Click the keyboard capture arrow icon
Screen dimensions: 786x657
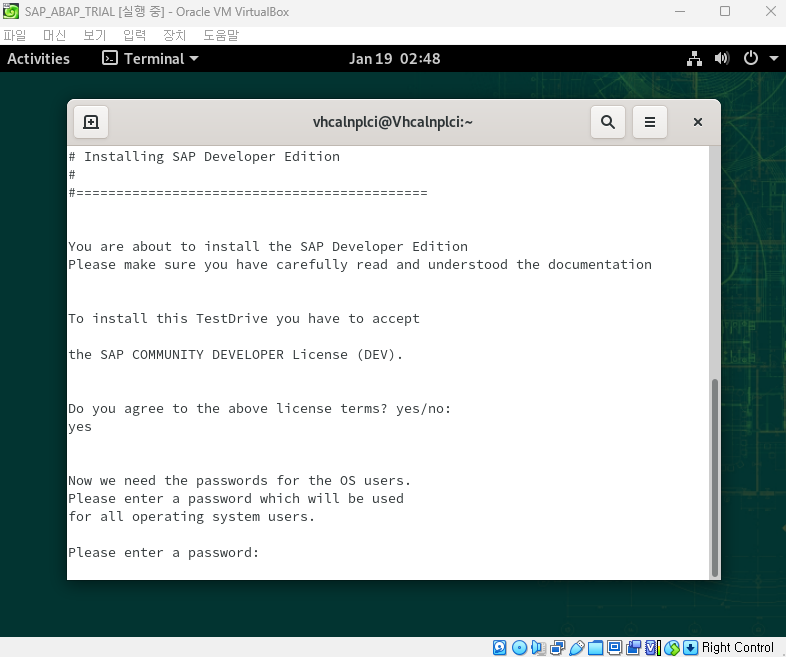pyautogui.click(x=690, y=647)
